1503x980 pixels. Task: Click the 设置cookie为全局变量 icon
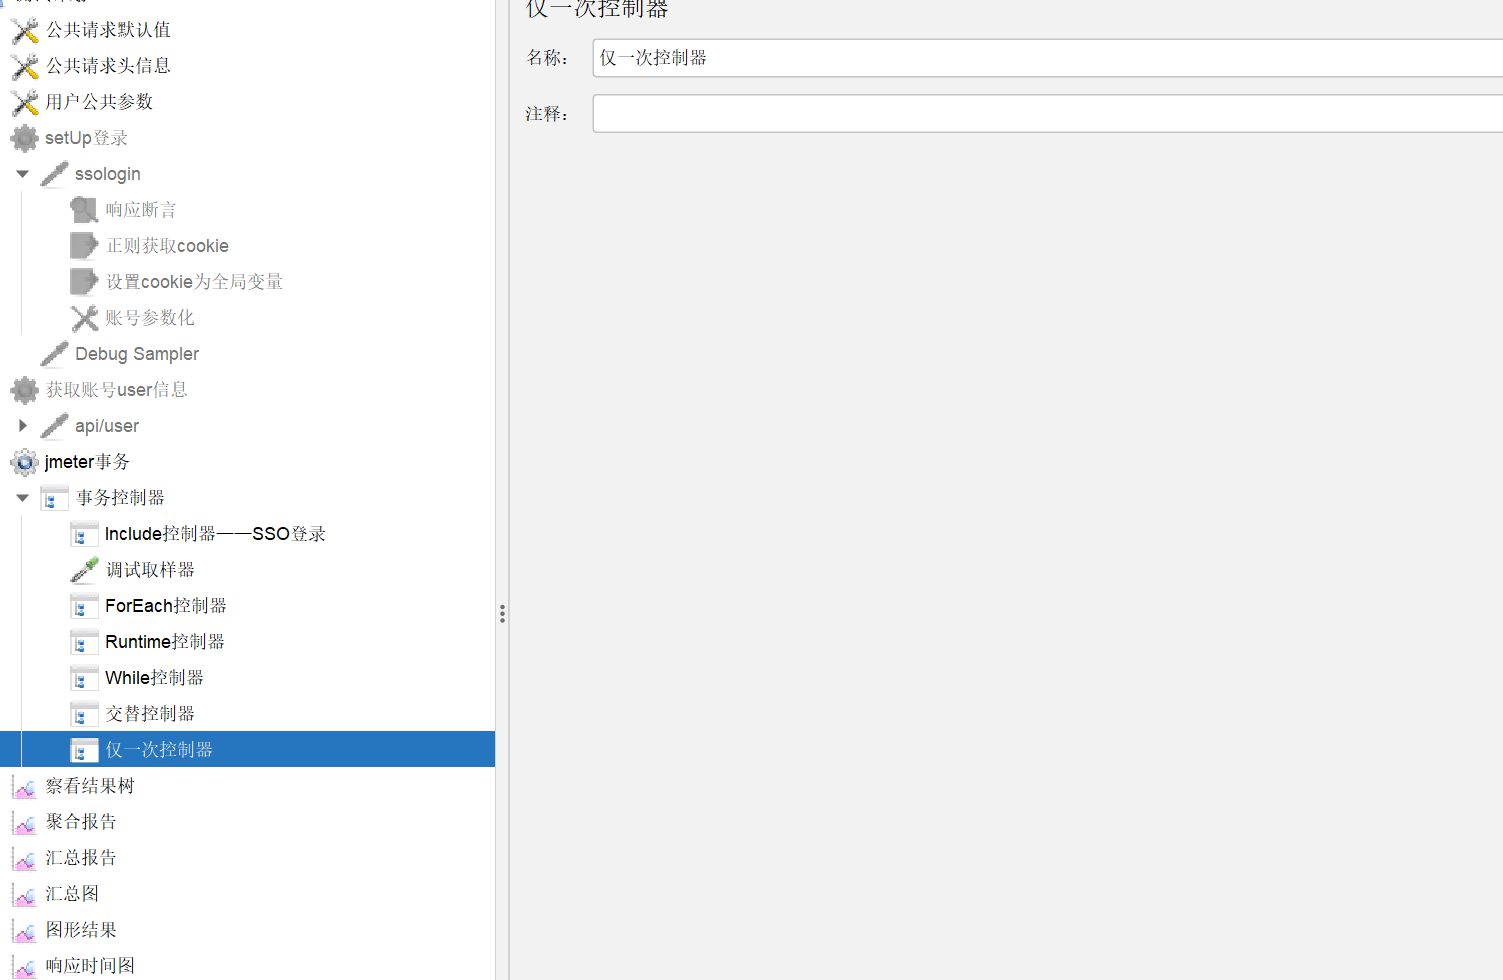click(x=85, y=282)
